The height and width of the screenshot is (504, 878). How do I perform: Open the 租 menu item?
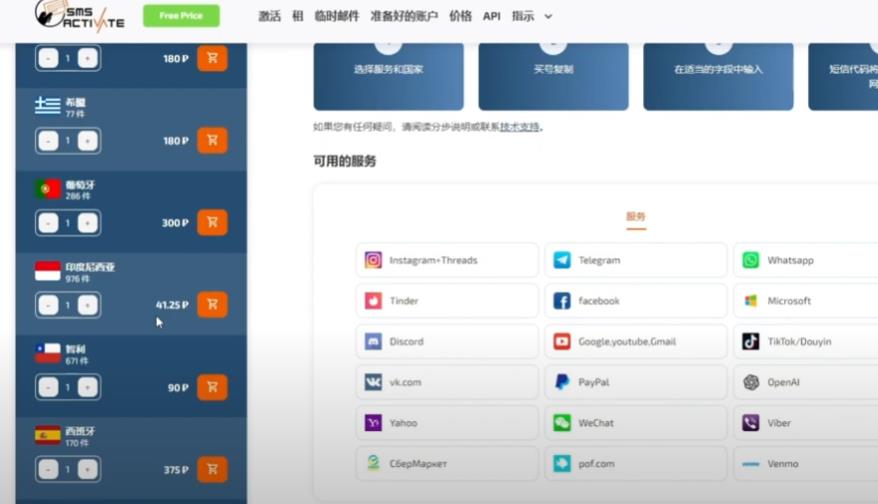point(298,16)
